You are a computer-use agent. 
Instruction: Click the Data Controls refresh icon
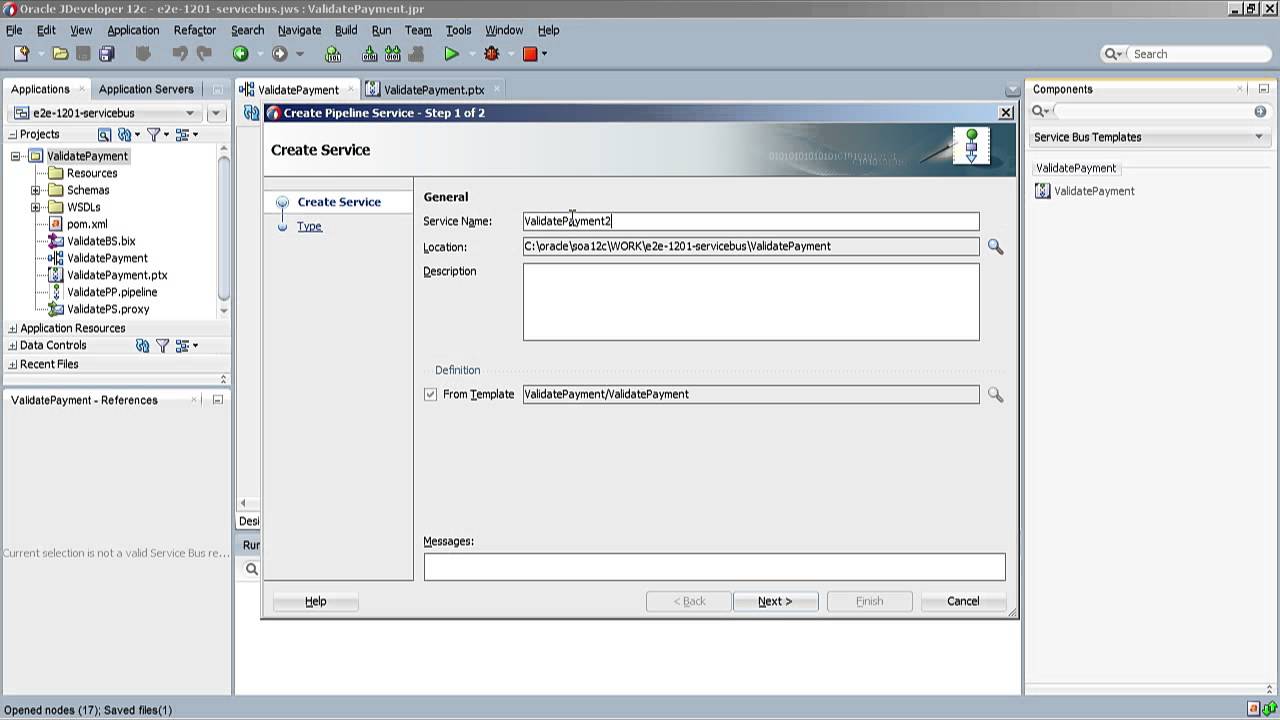click(142, 345)
